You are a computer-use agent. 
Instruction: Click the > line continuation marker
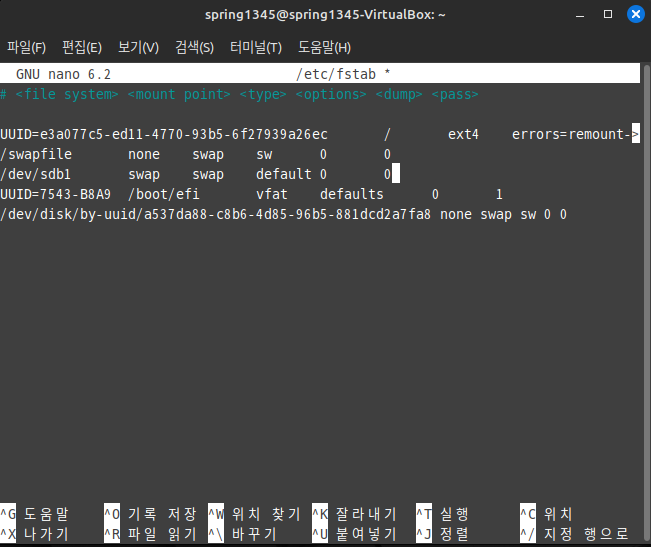(636, 133)
